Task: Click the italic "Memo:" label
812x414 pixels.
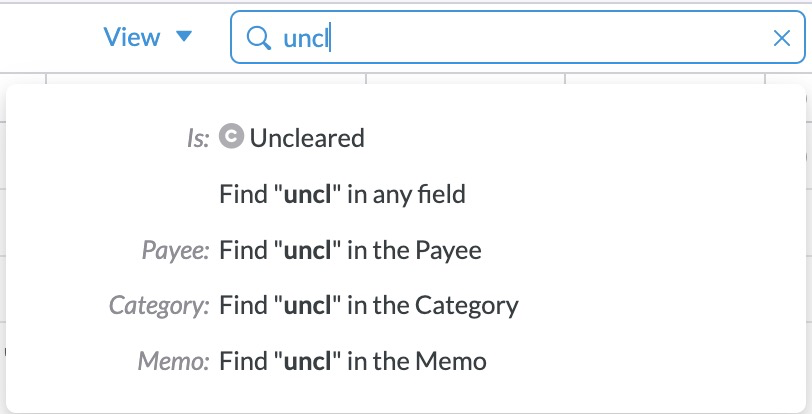Action: coord(173,361)
